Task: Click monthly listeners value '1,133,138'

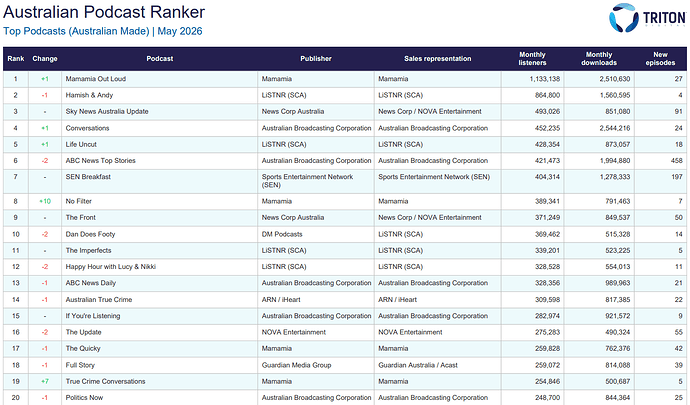Action: (545, 79)
